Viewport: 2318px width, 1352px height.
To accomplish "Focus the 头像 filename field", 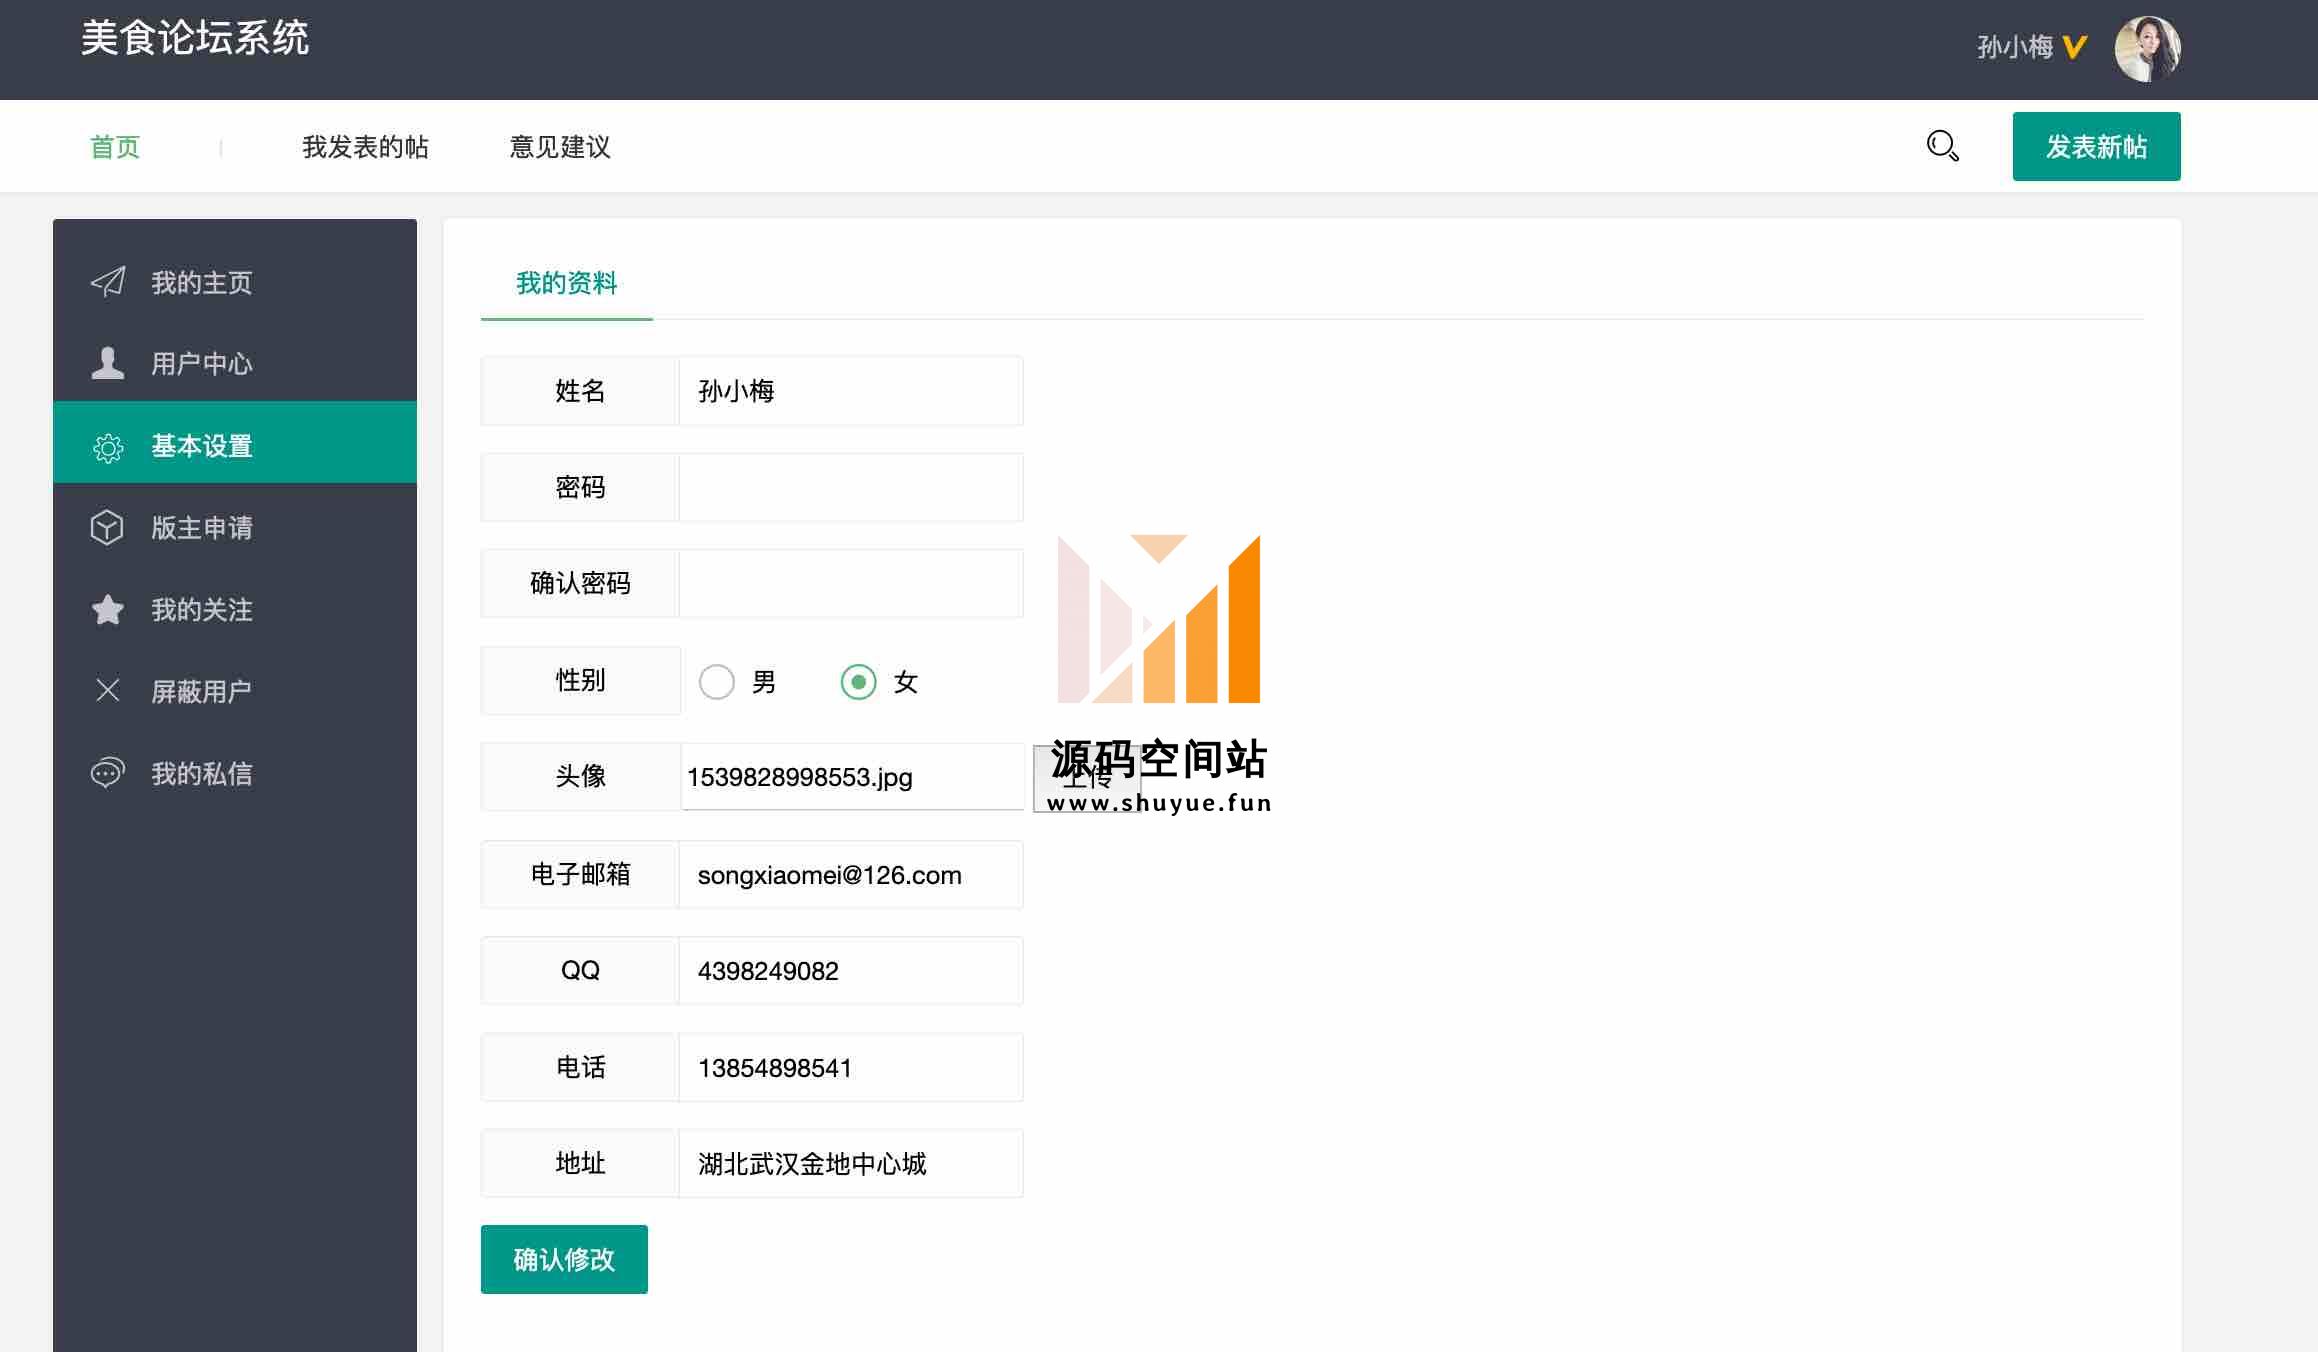I will tap(853, 777).
